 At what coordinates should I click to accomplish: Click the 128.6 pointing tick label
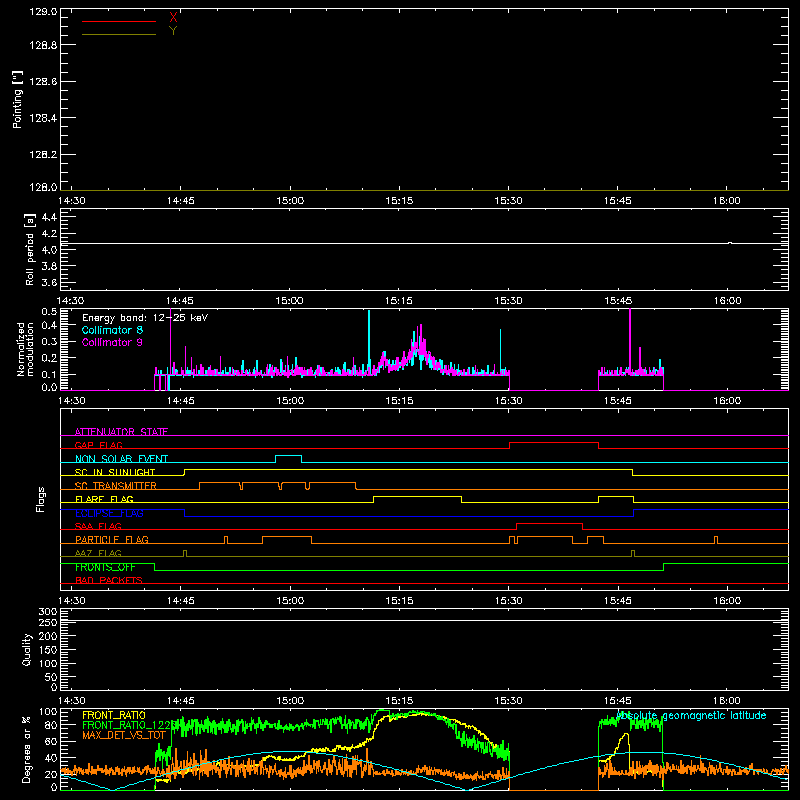click(43, 82)
